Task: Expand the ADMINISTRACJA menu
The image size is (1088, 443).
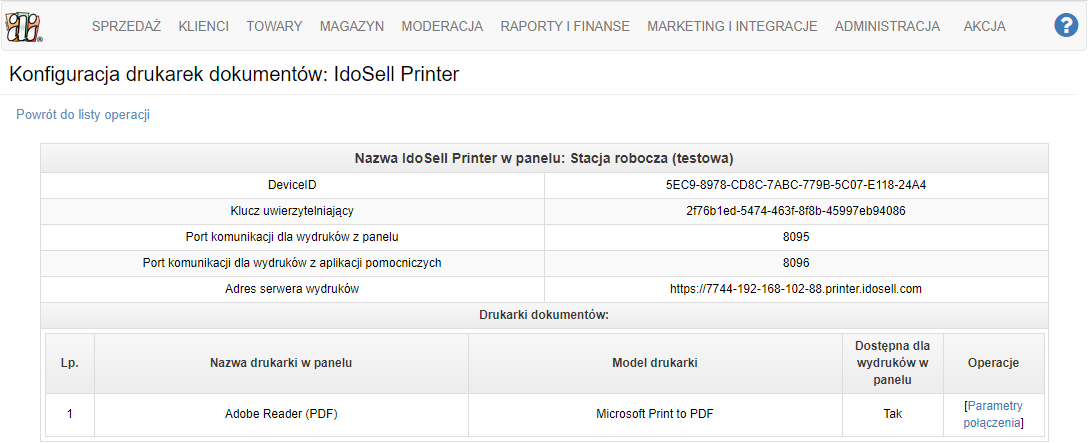Action: point(887,26)
